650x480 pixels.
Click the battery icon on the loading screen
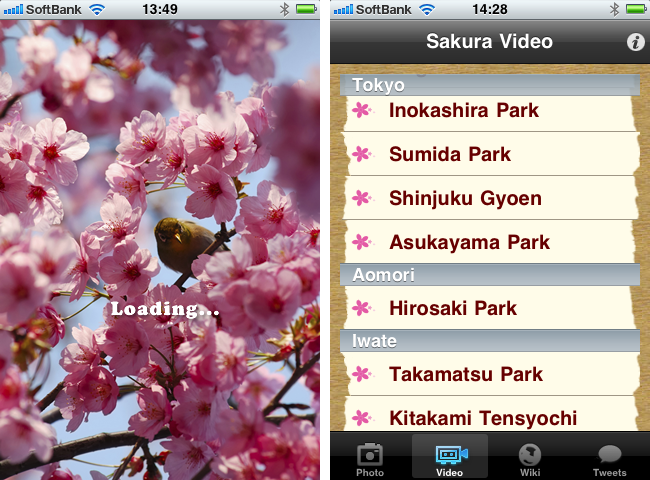pos(306,9)
